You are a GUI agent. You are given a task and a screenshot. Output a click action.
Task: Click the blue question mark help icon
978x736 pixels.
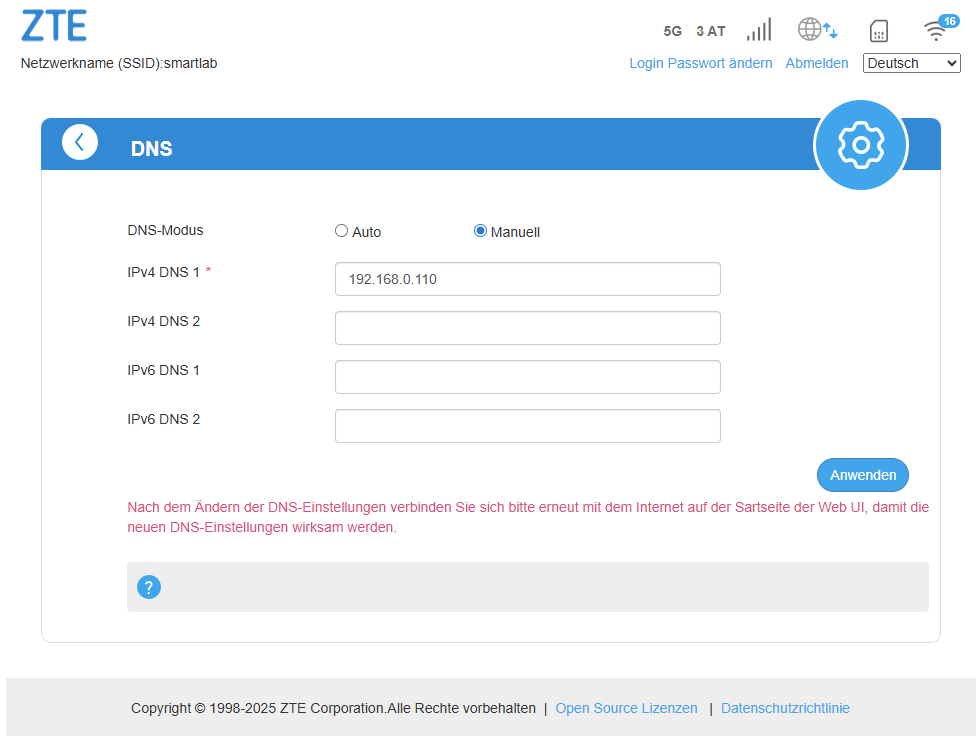[x=149, y=587]
